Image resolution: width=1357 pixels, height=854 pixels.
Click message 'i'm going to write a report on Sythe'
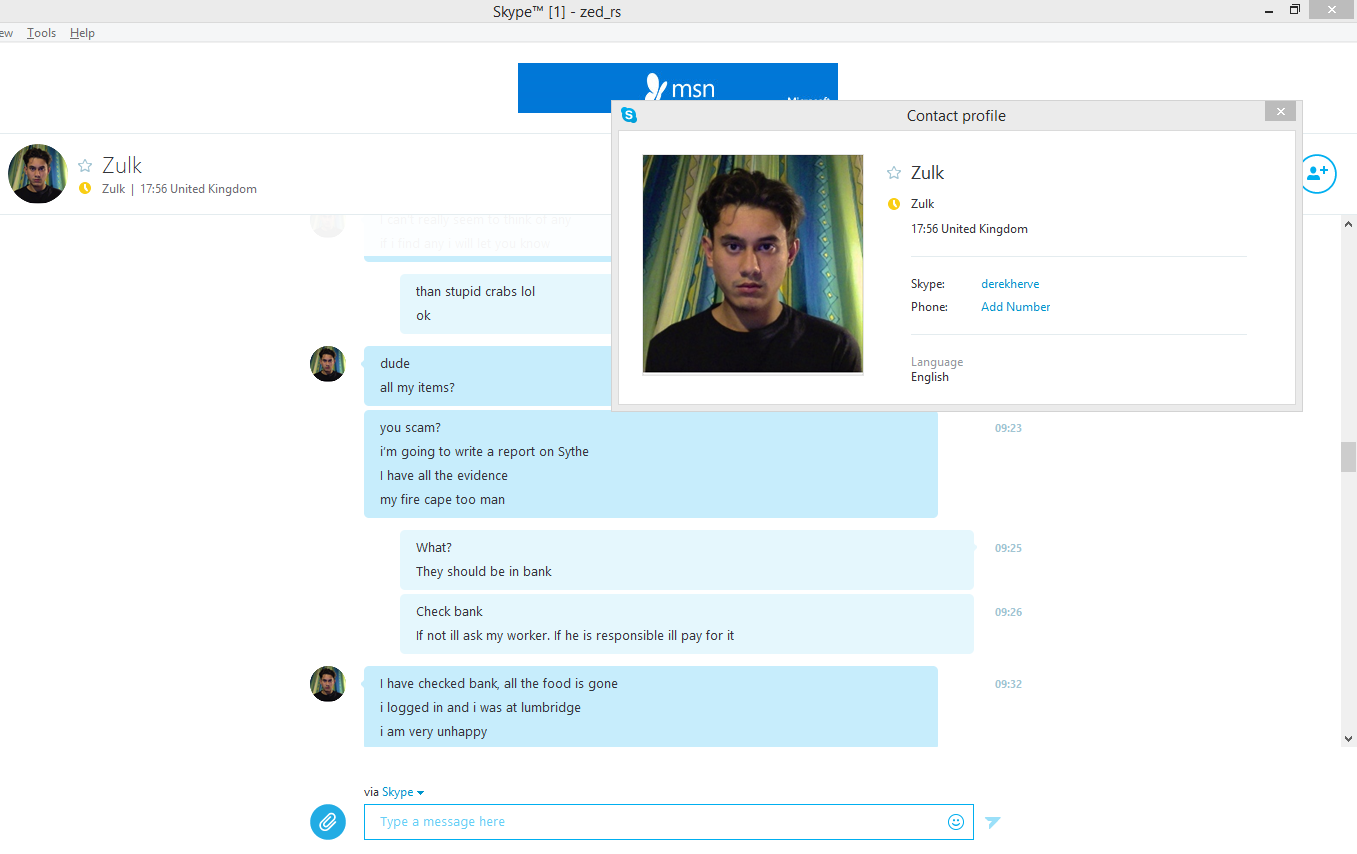coord(484,452)
